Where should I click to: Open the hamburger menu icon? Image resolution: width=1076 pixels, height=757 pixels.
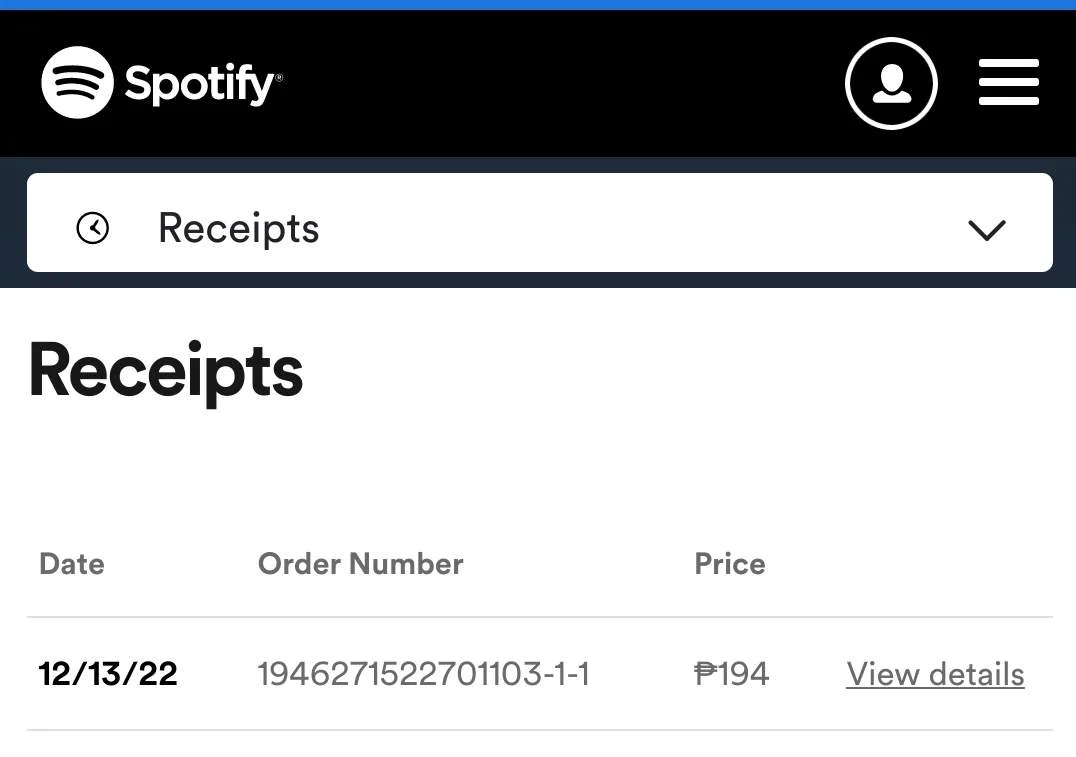click(1008, 82)
